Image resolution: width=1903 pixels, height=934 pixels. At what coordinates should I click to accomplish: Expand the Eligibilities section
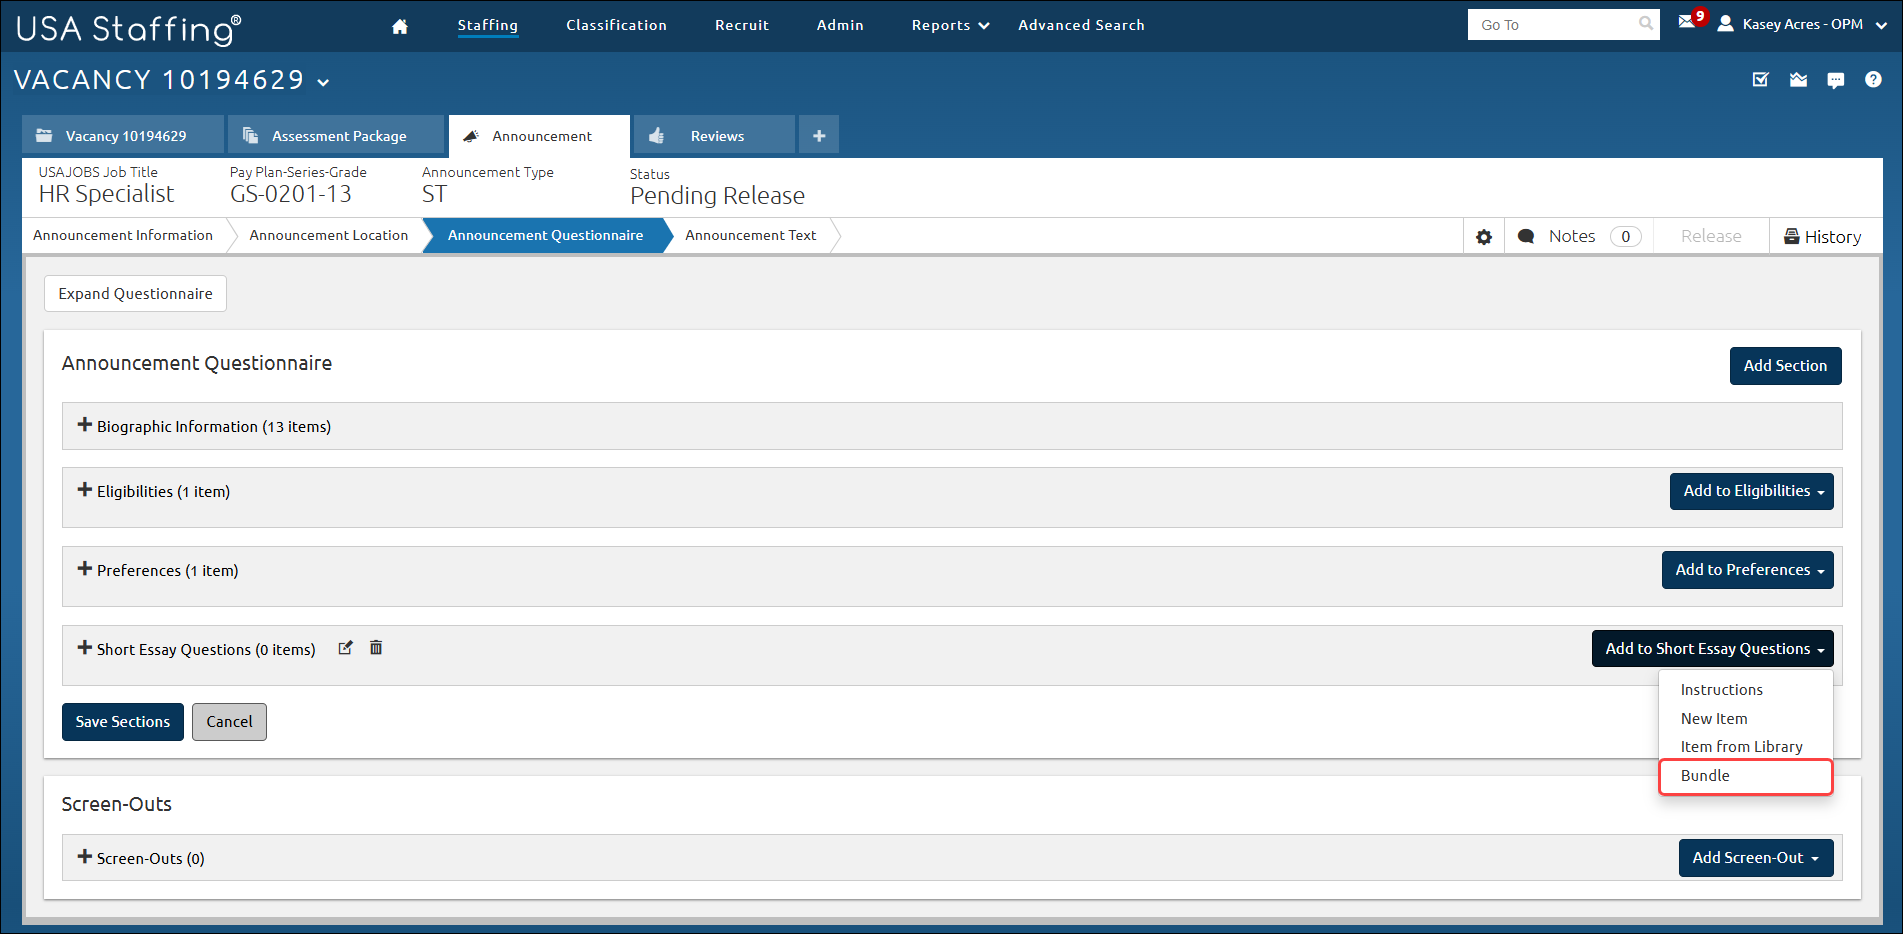pyautogui.click(x=84, y=490)
